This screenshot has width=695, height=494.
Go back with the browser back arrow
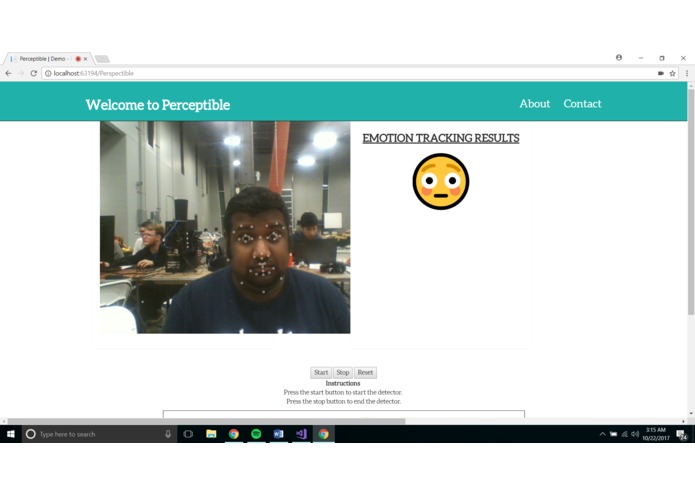(x=8, y=74)
